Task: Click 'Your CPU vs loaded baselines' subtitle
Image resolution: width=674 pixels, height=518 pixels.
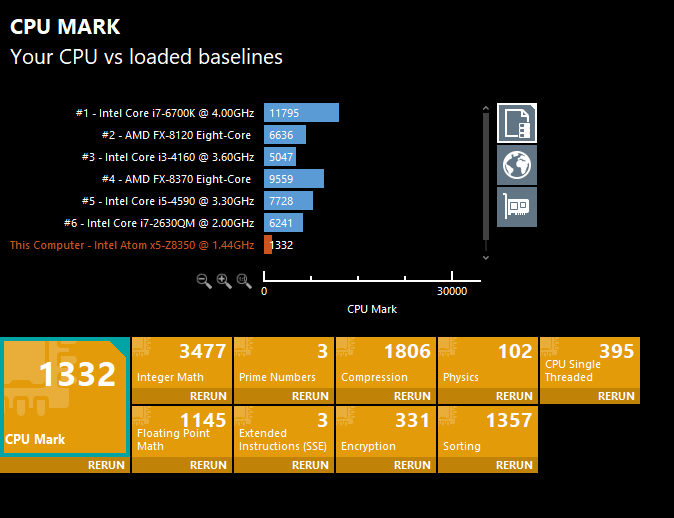Action: point(146,57)
